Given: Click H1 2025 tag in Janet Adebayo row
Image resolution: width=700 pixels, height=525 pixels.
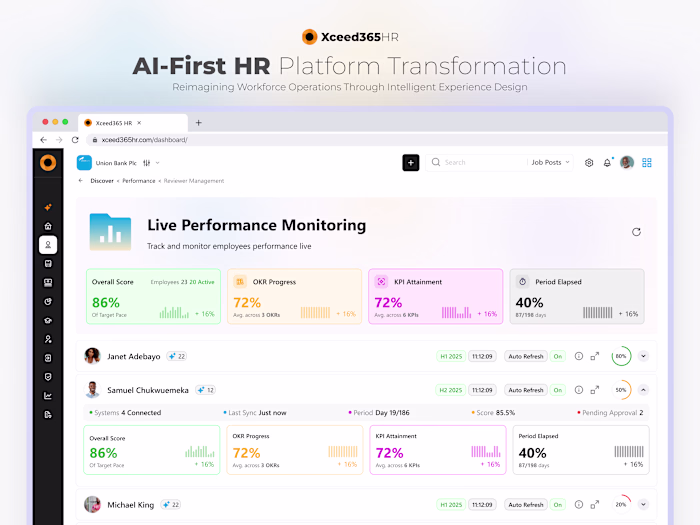Looking at the screenshot, I should point(451,356).
